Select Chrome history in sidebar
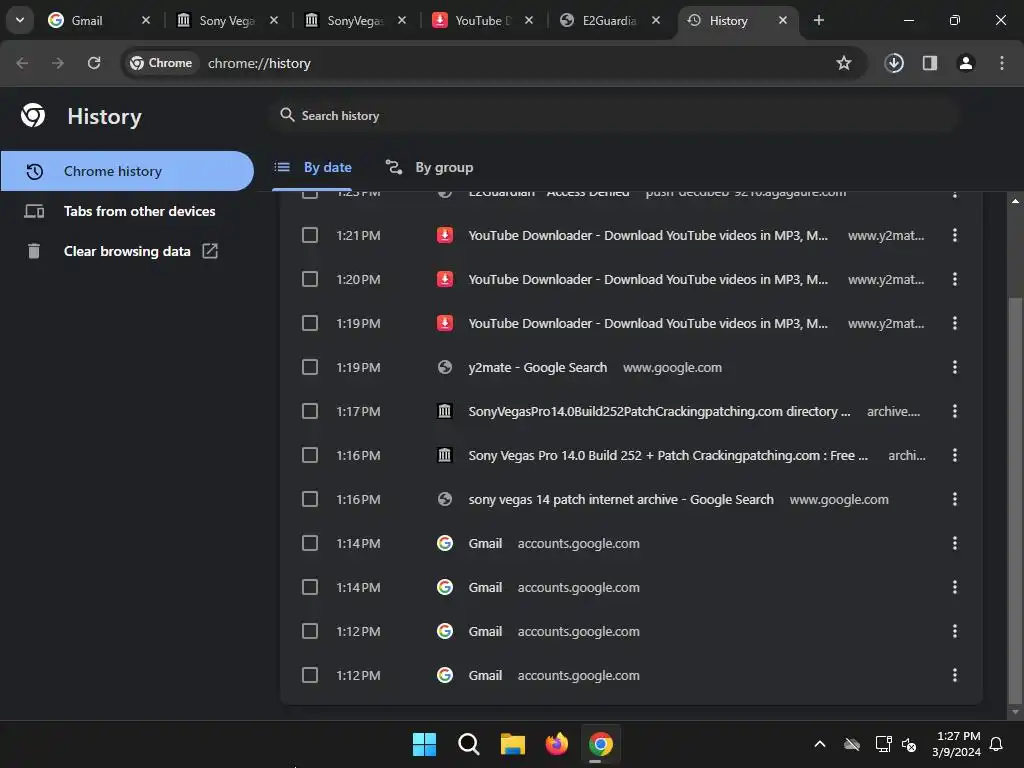1024x768 pixels. (127, 171)
